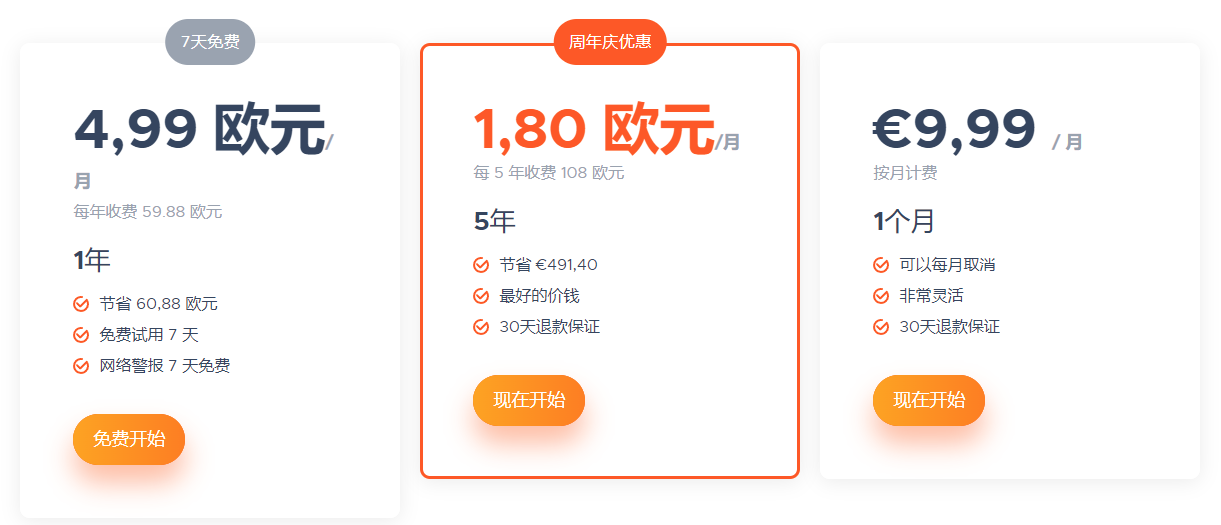Click the 周年庆优惠 badge
The width and height of the screenshot is (1221, 525).
click(610, 42)
